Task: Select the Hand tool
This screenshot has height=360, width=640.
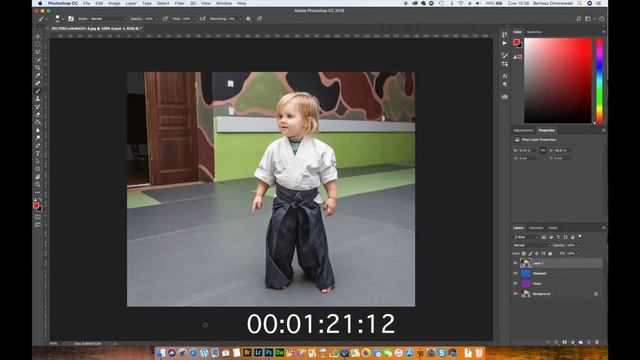Action: [x=38, y=177]
